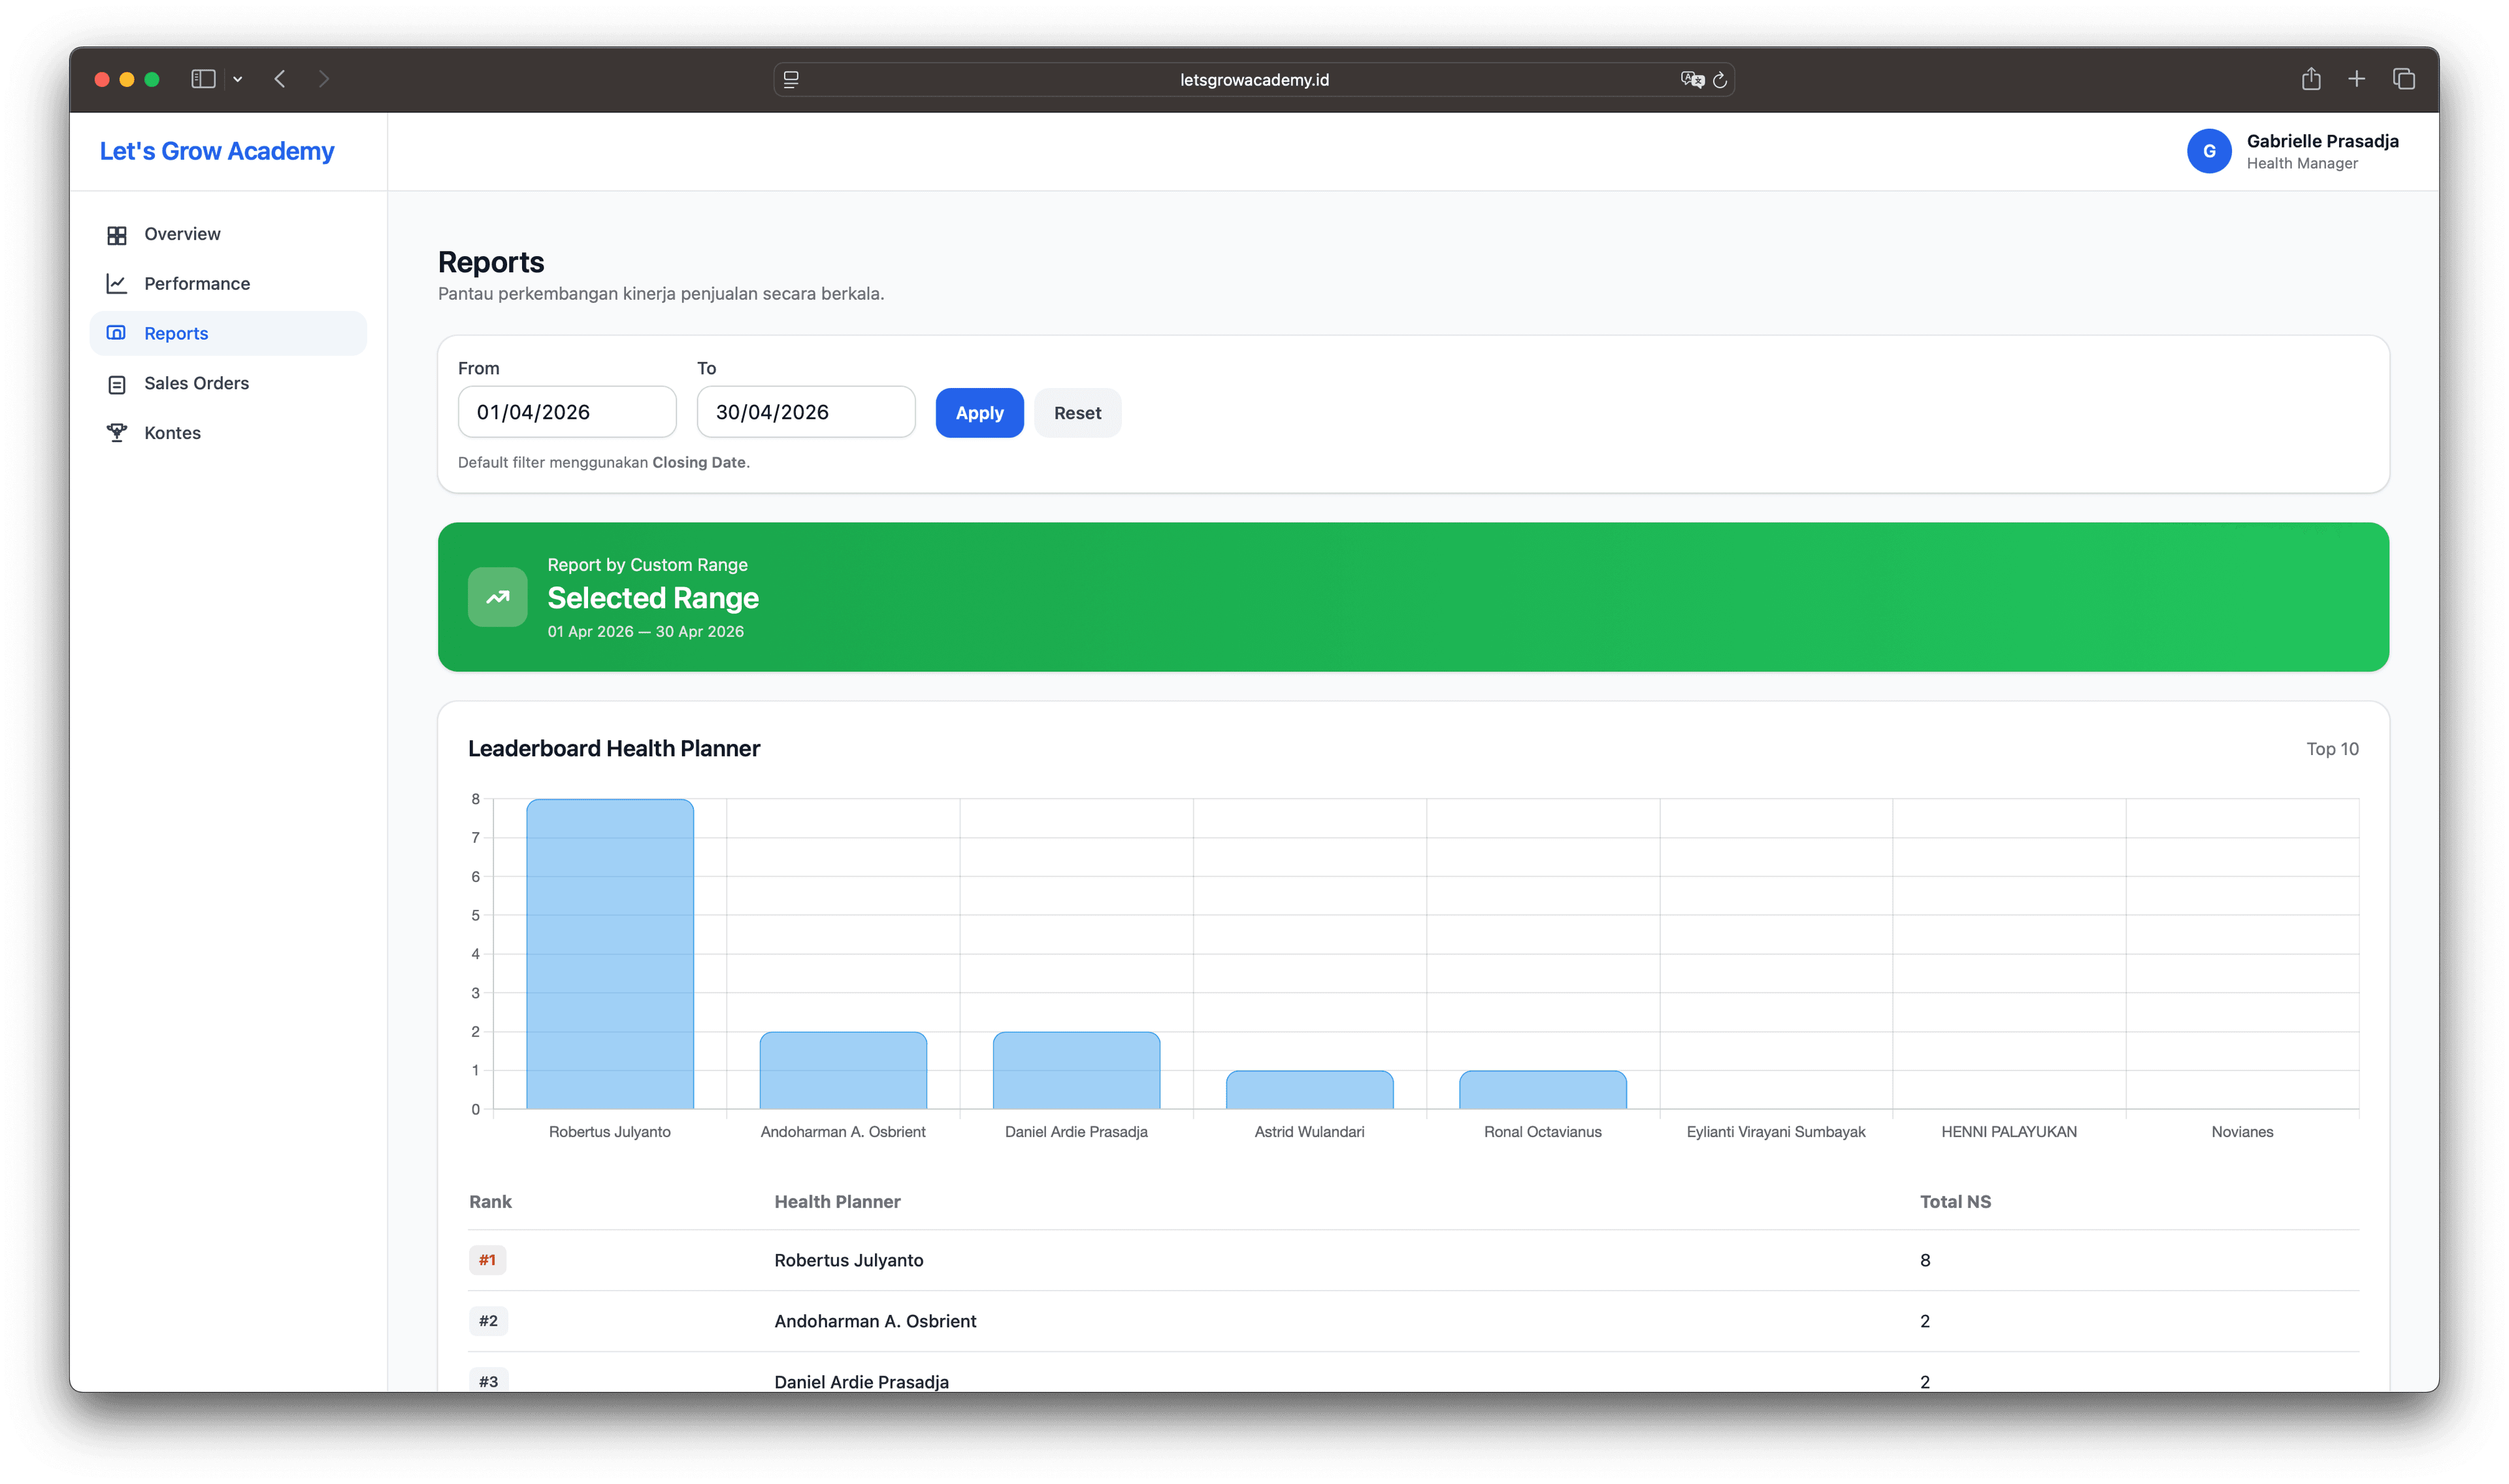Image resolution: width=2509 pixels, height=1484 pixels.
Task: Open the Safari share icon
Action: pos(2311,78)
